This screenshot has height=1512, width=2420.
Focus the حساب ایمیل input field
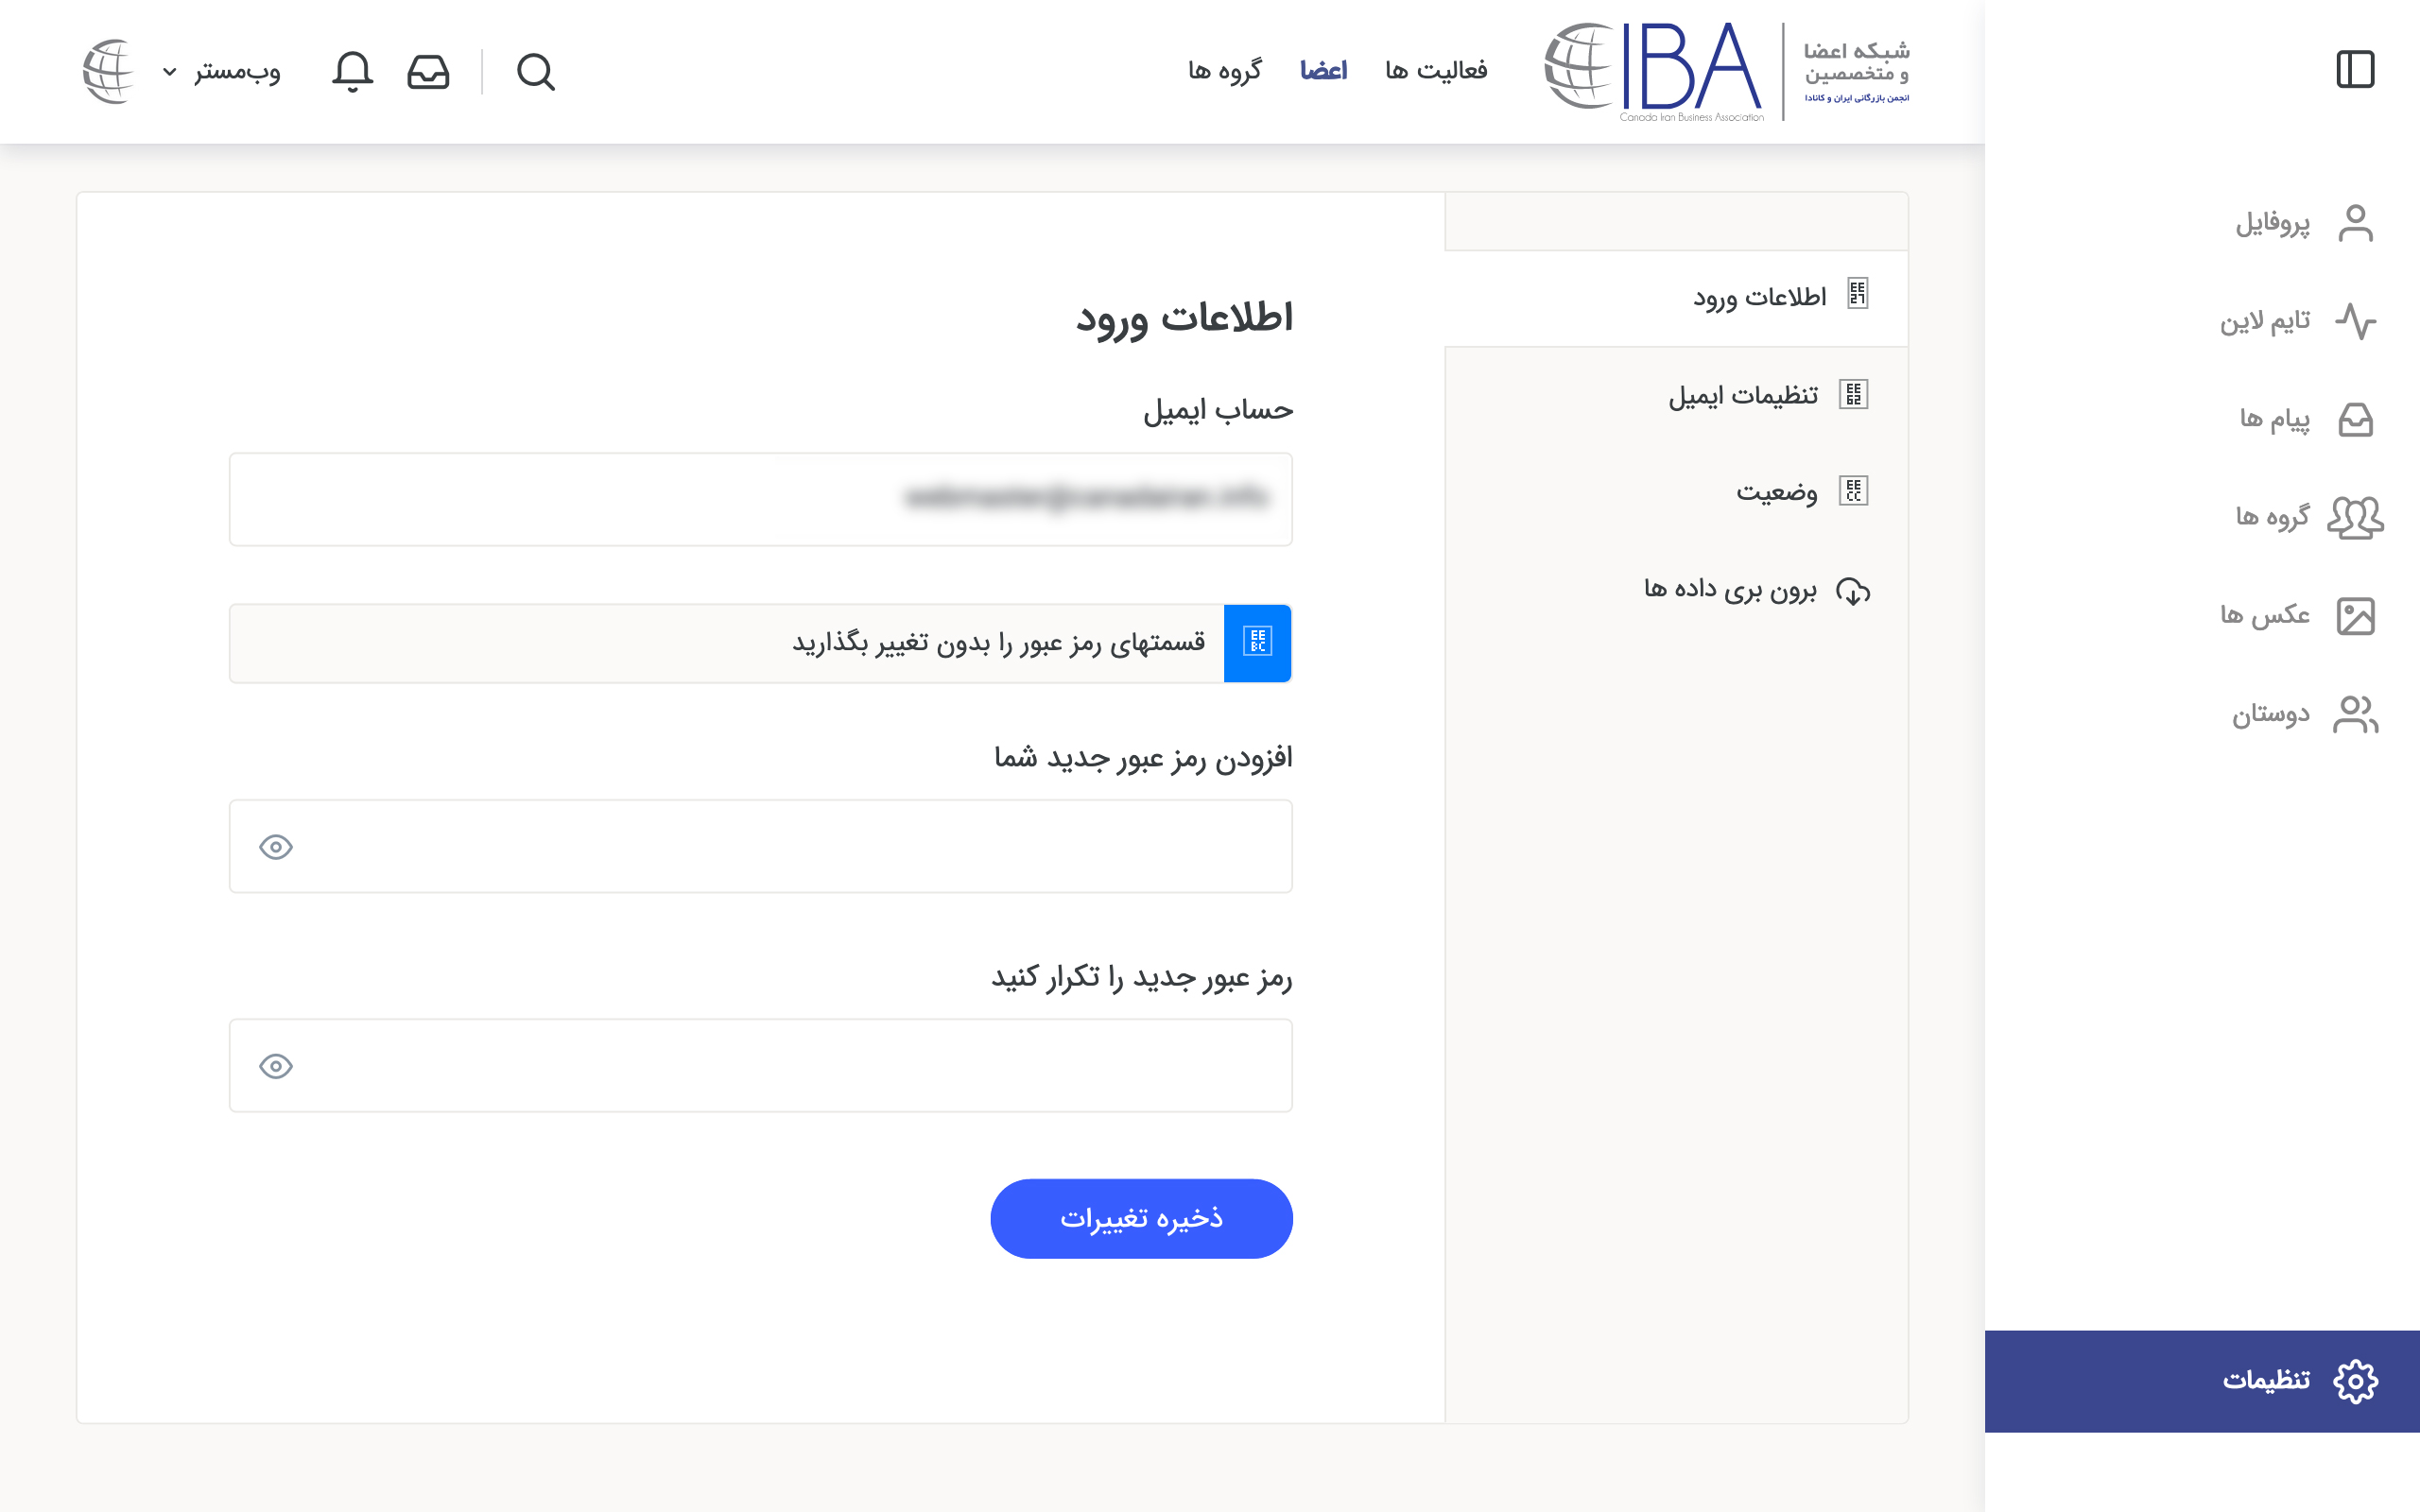[760, 499]
